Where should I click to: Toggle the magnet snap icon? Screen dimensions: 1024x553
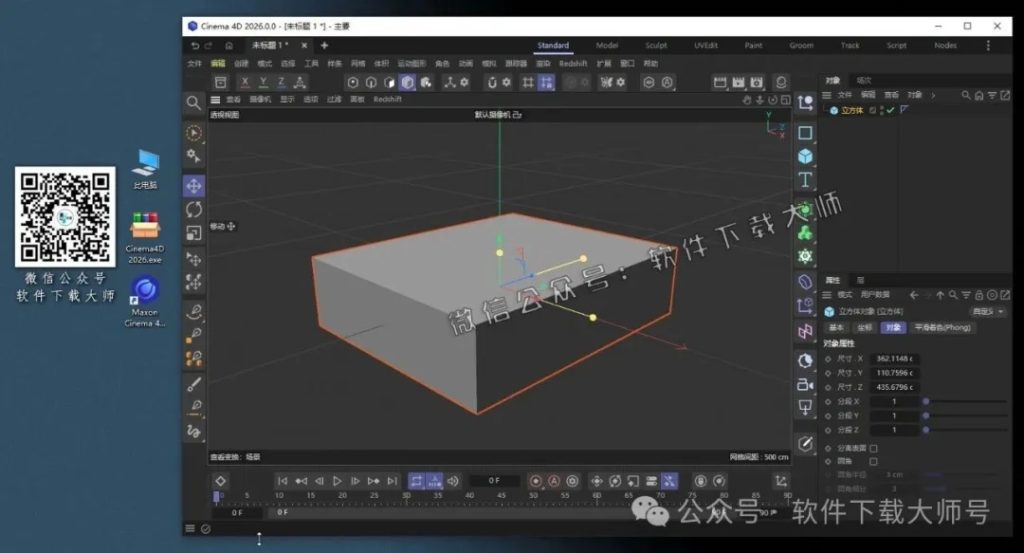[492, 82]
